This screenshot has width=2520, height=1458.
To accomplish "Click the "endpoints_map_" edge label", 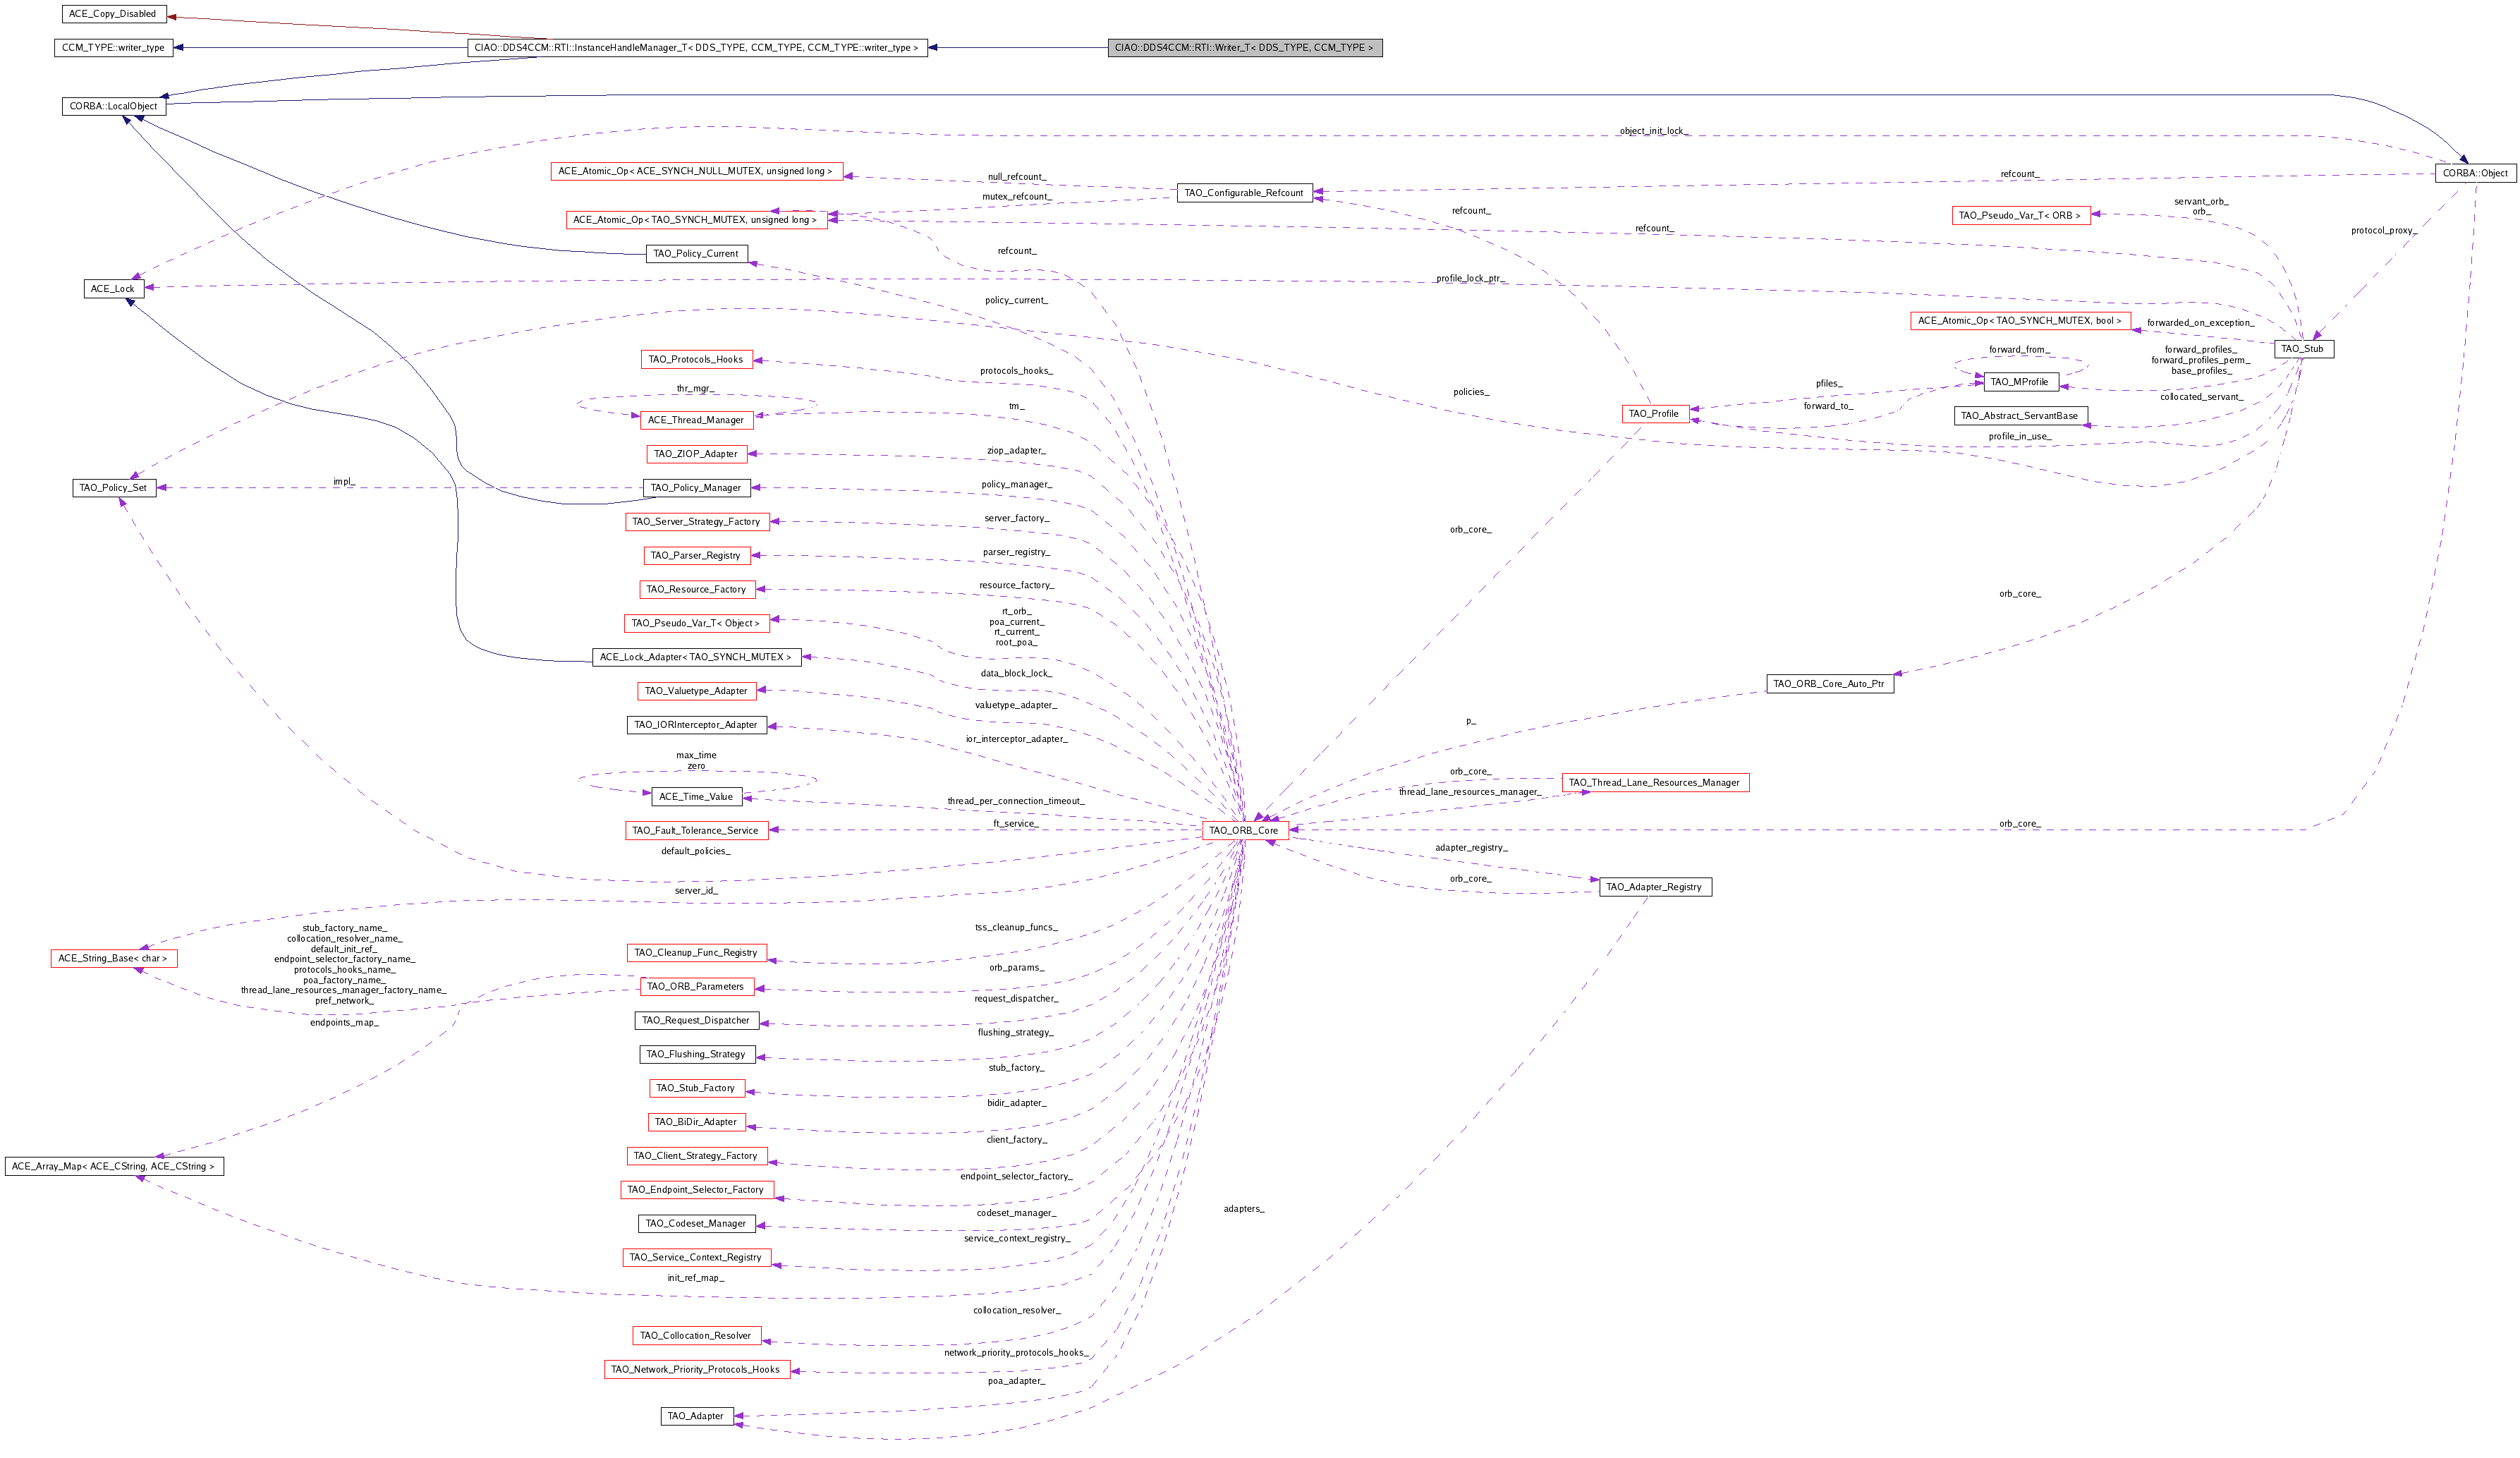I will (344, 1023).
